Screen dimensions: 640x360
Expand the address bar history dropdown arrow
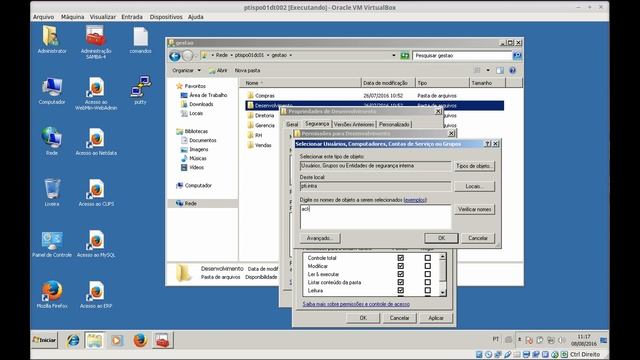393,55
